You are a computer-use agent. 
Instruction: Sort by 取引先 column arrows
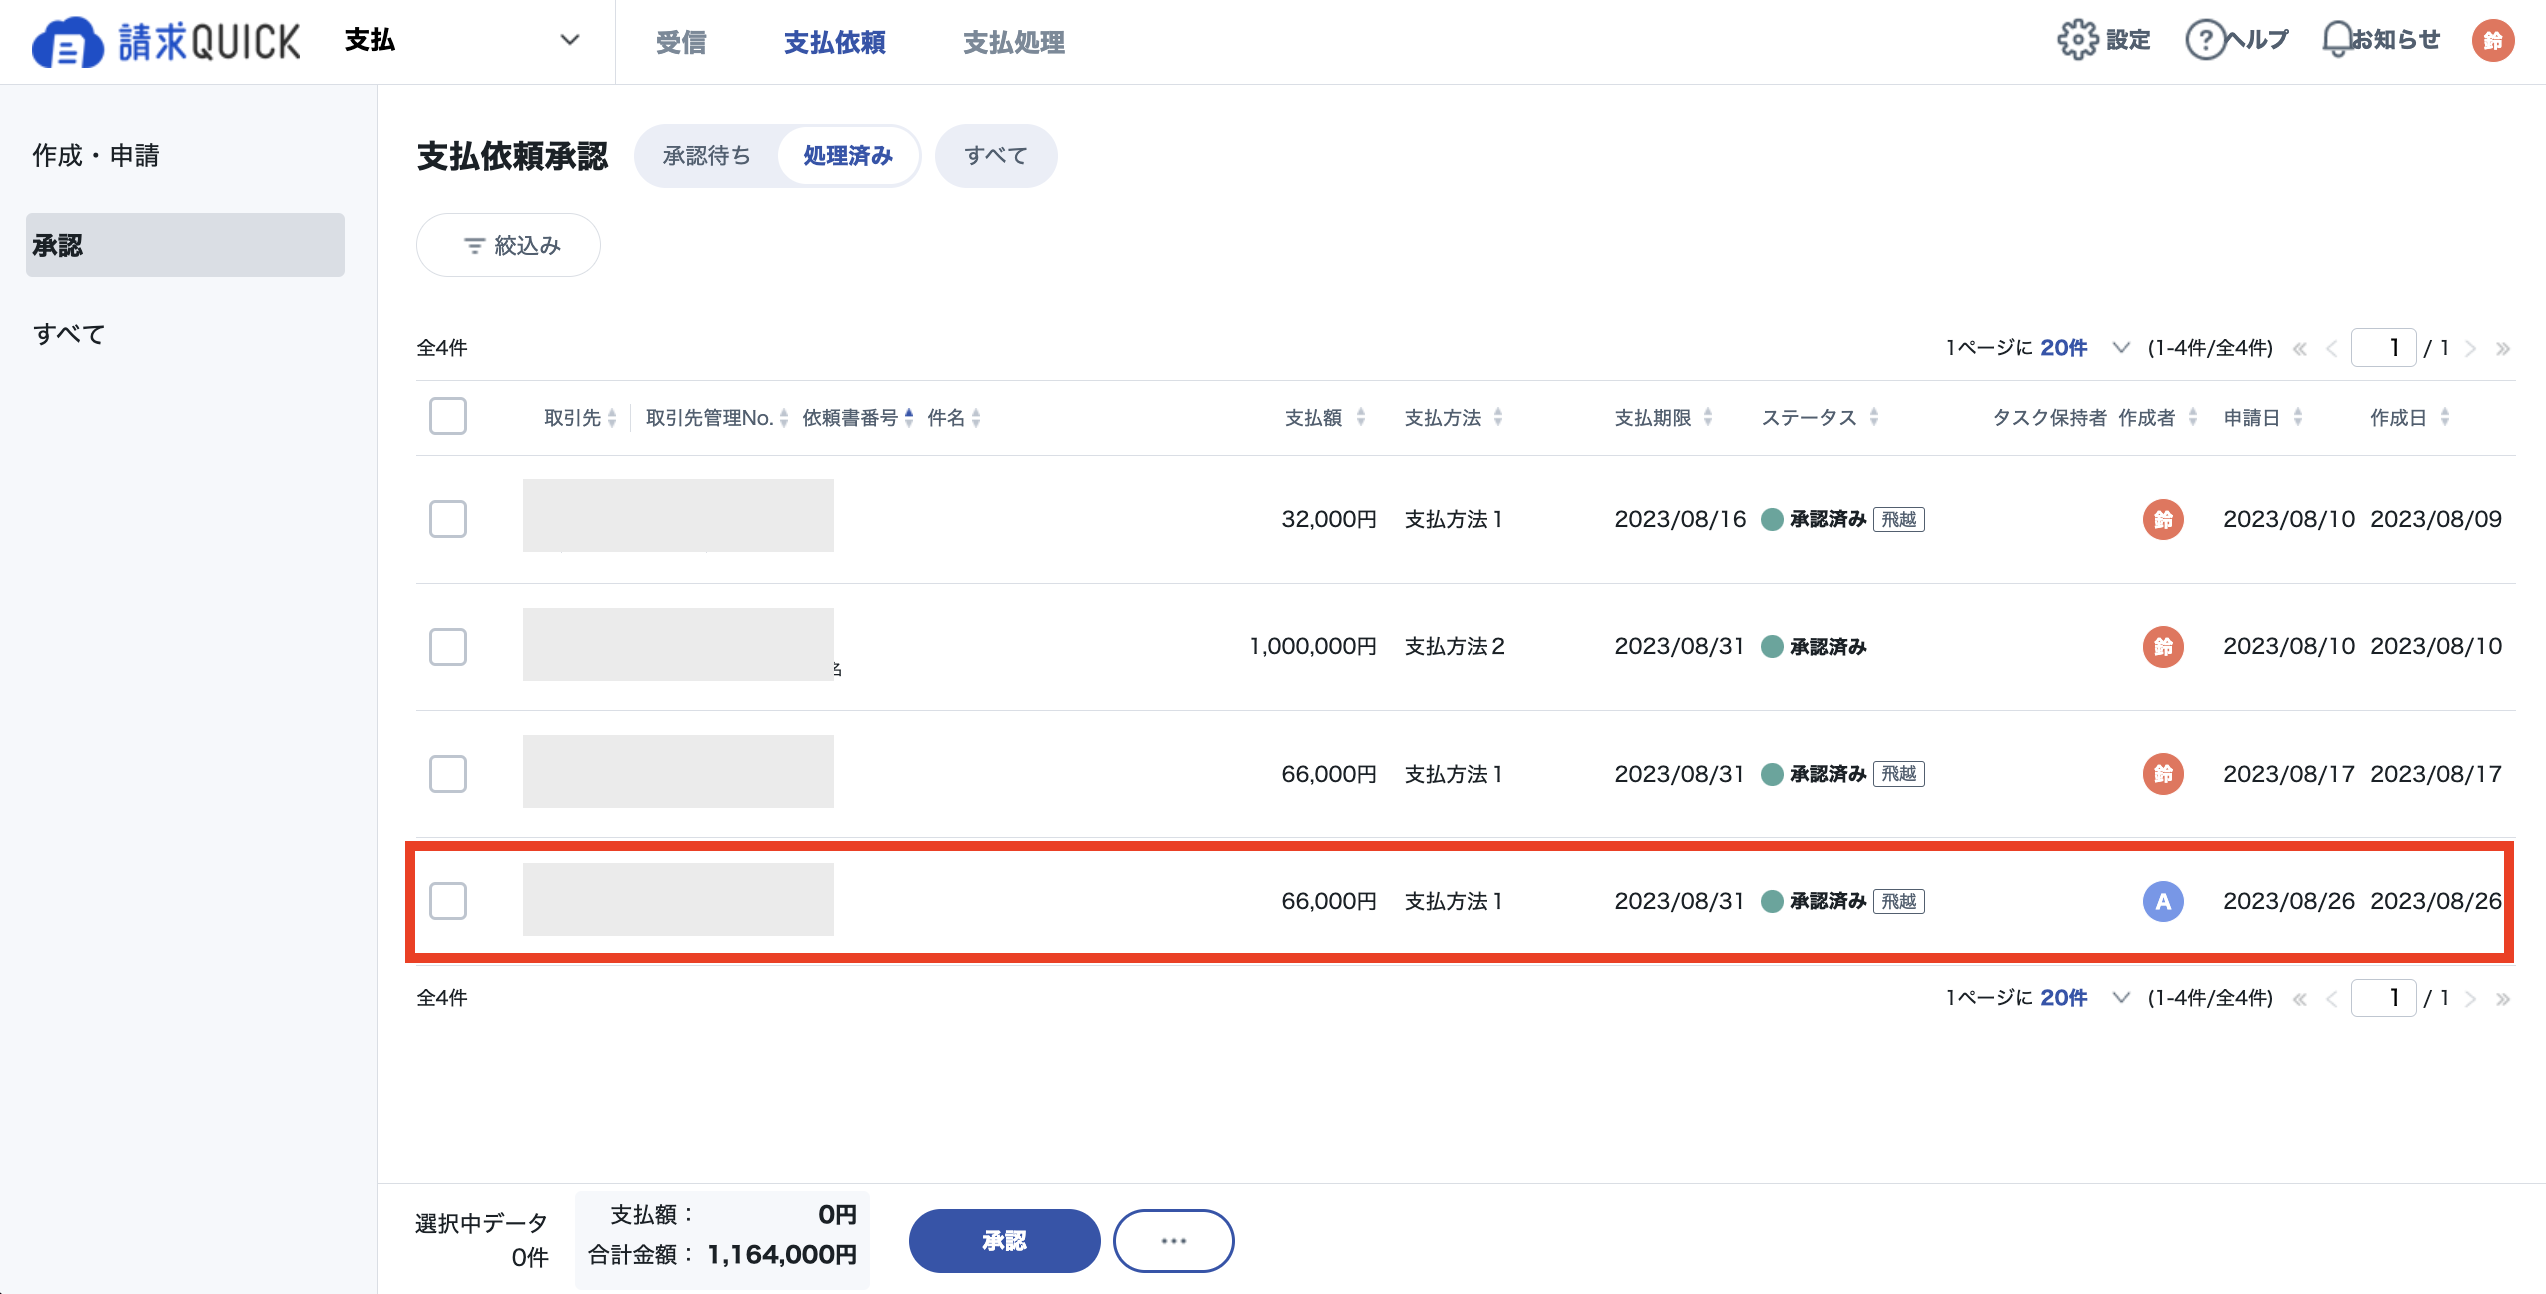click(612, 418)
